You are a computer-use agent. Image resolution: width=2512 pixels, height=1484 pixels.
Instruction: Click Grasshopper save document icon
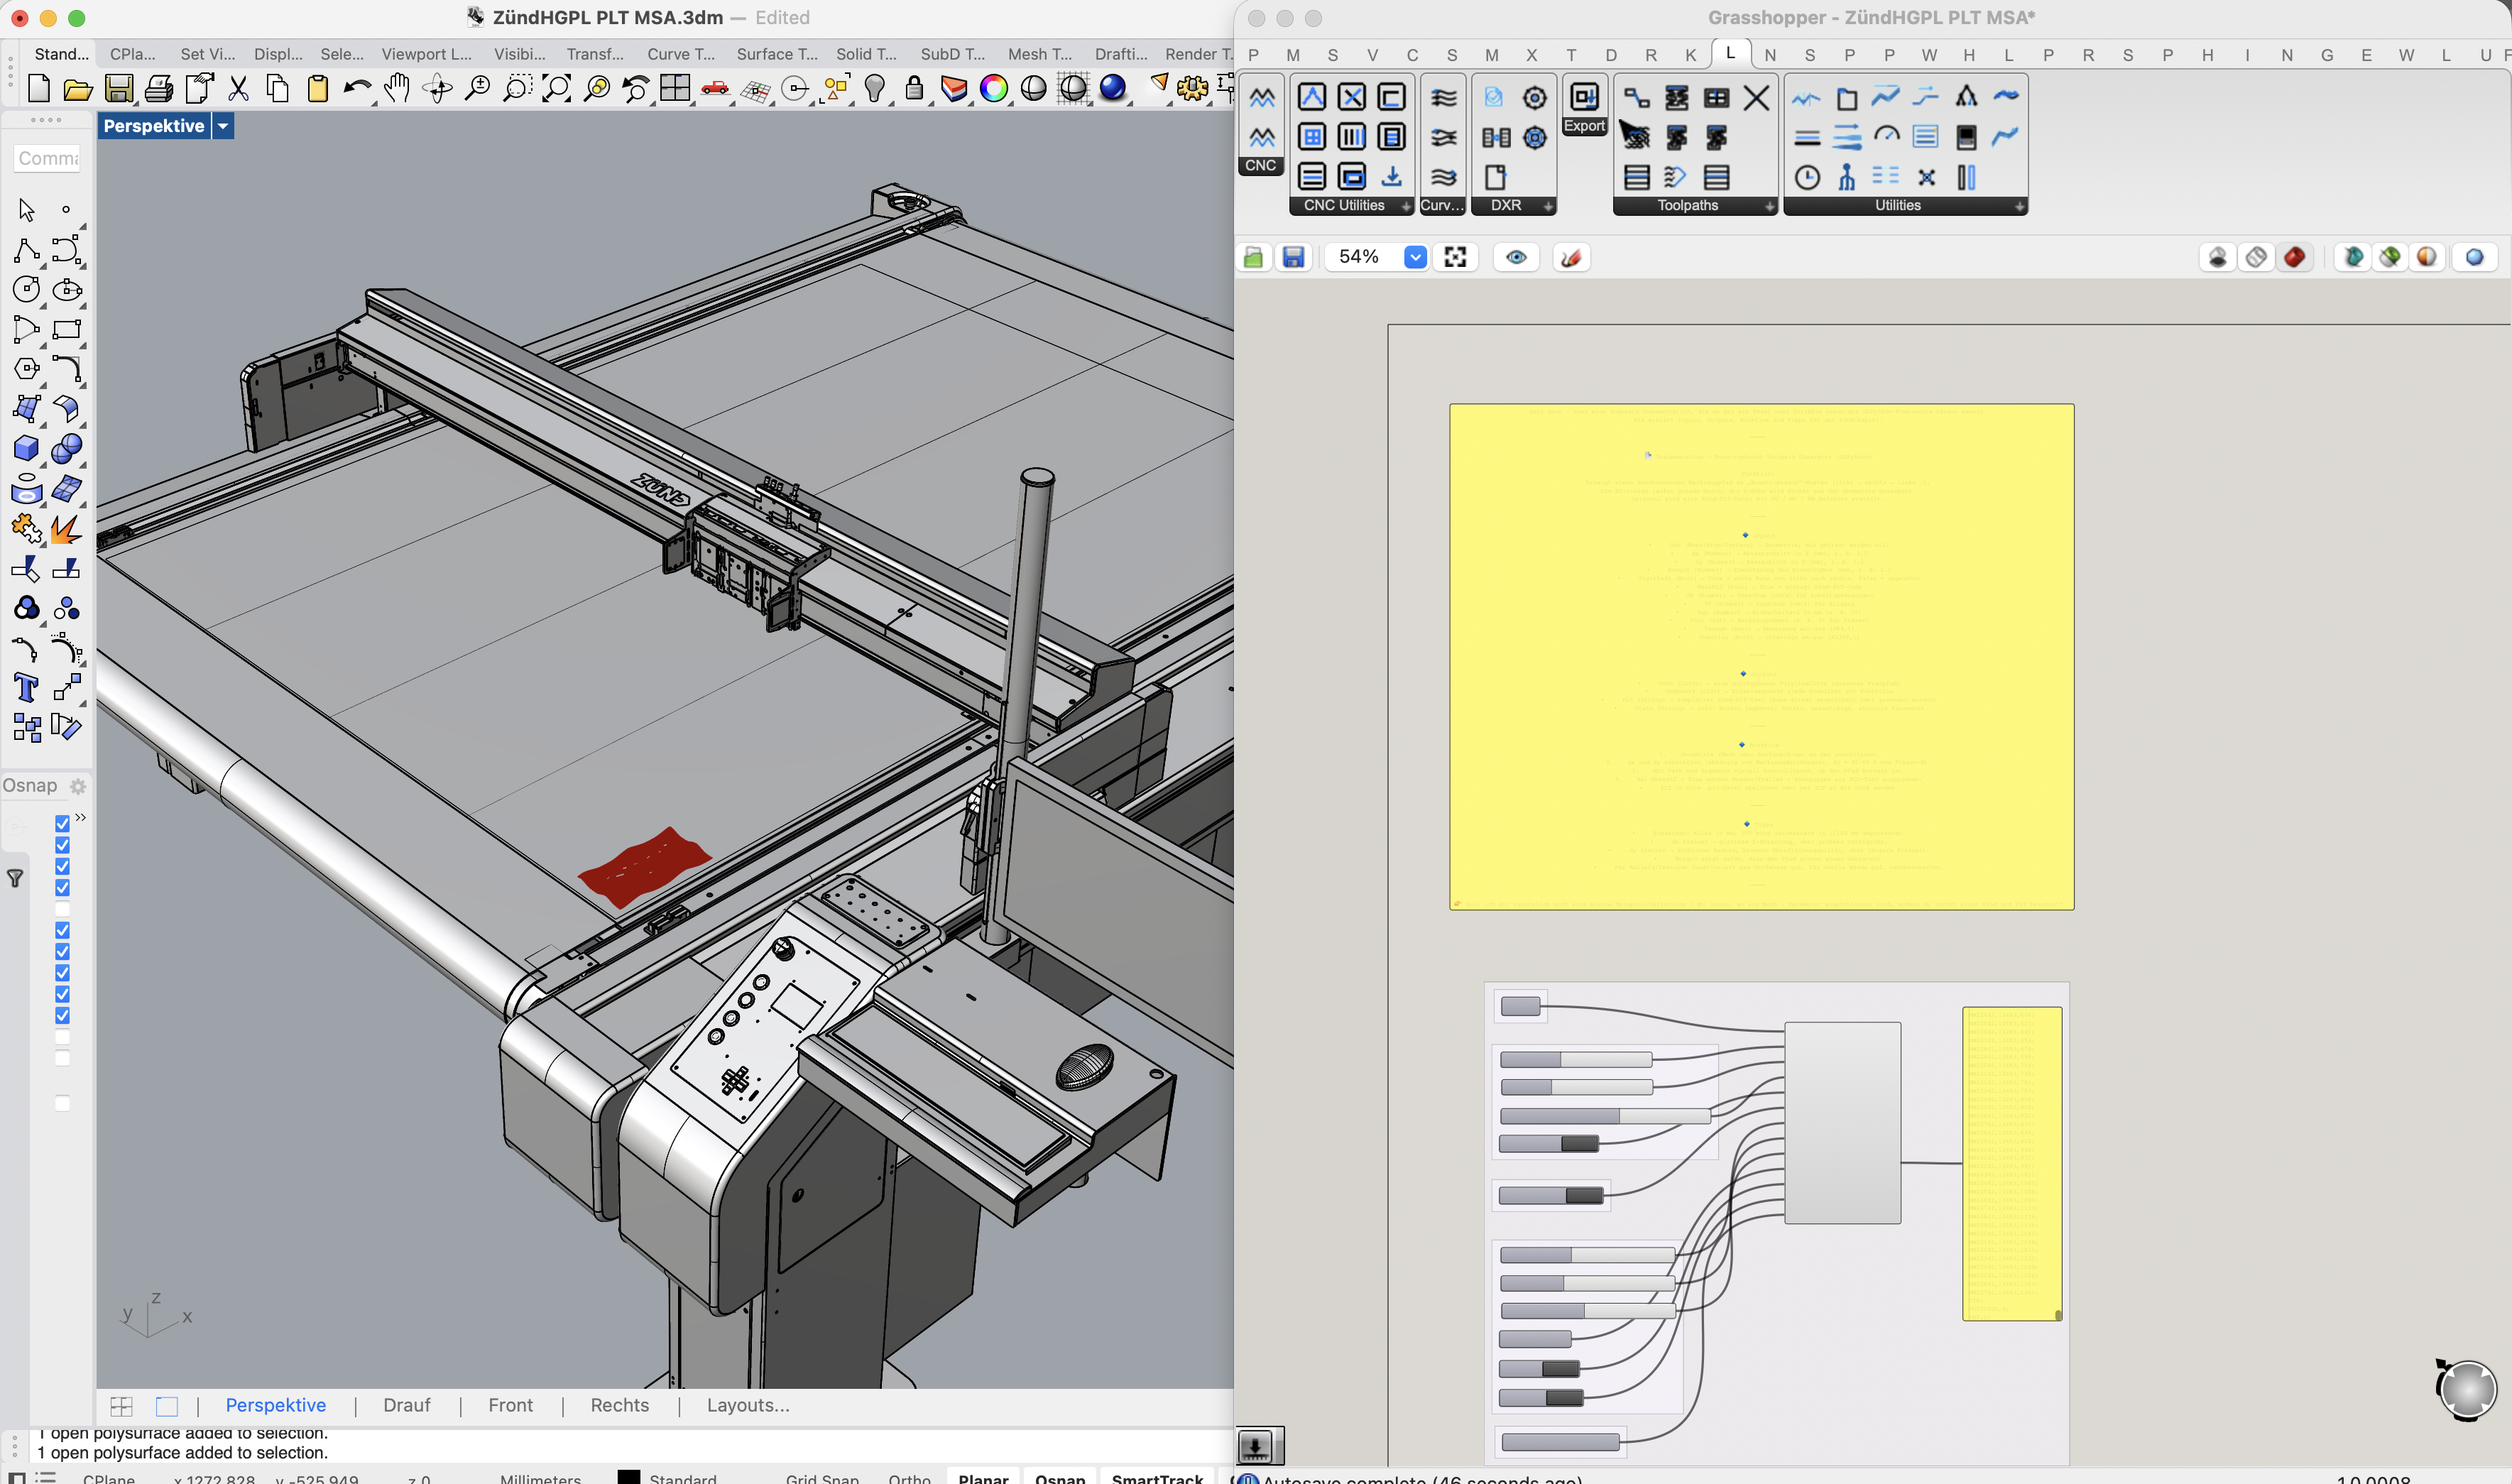[1293, 258]
